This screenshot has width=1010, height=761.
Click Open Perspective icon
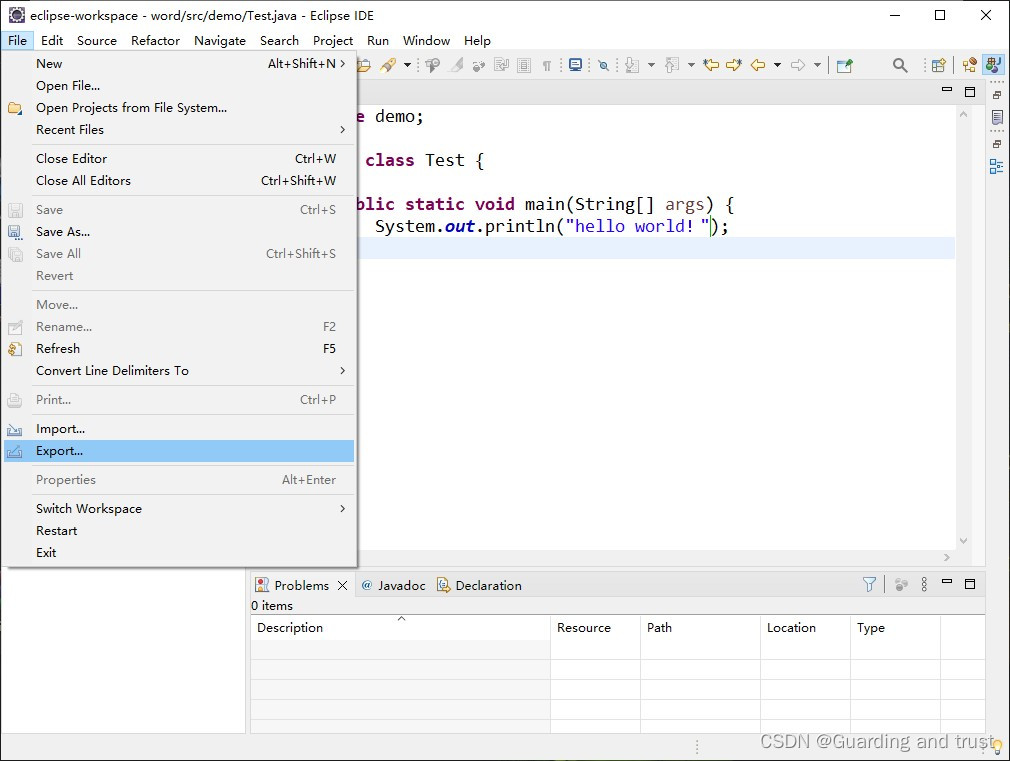(939, 65)
